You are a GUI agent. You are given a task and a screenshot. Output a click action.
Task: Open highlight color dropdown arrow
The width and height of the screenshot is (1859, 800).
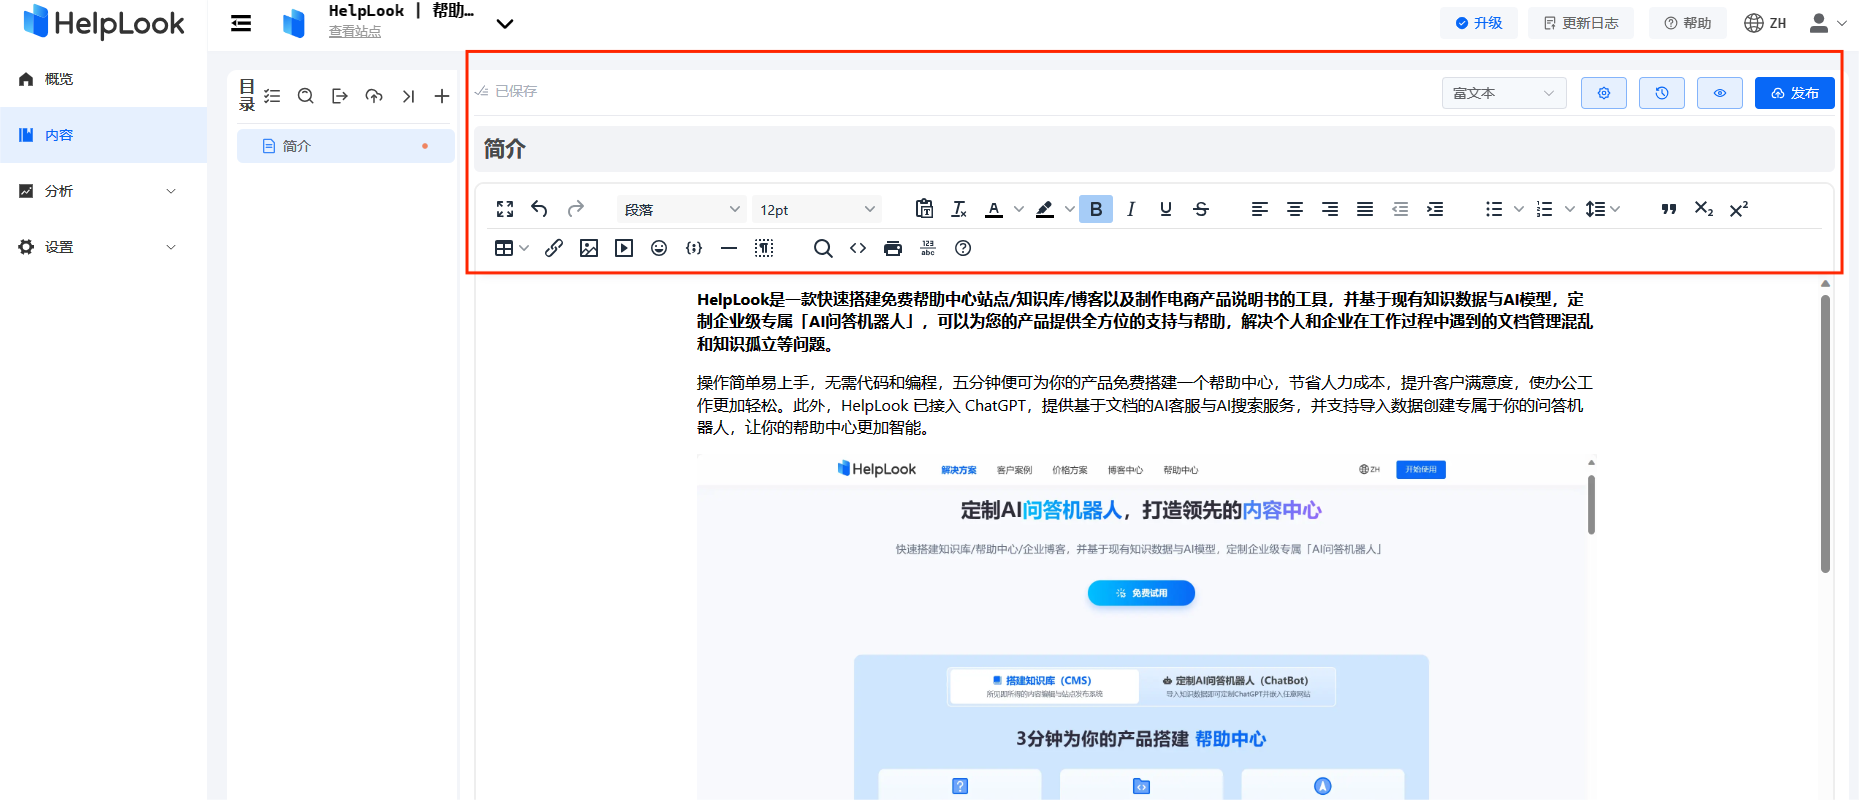[x=1070, y=209]
